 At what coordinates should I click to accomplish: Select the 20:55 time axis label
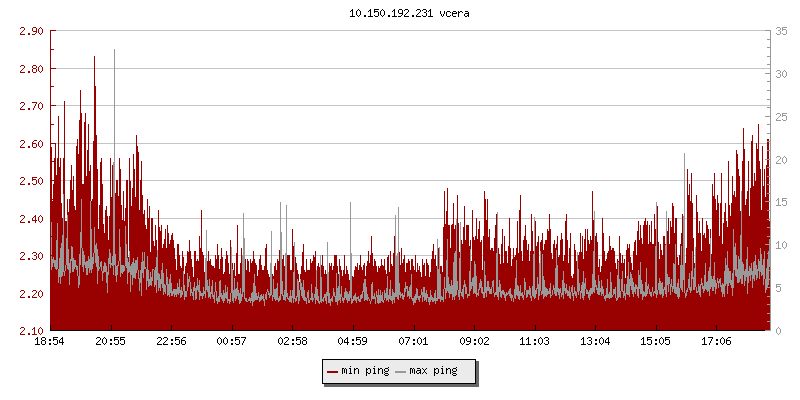(111, 342)
